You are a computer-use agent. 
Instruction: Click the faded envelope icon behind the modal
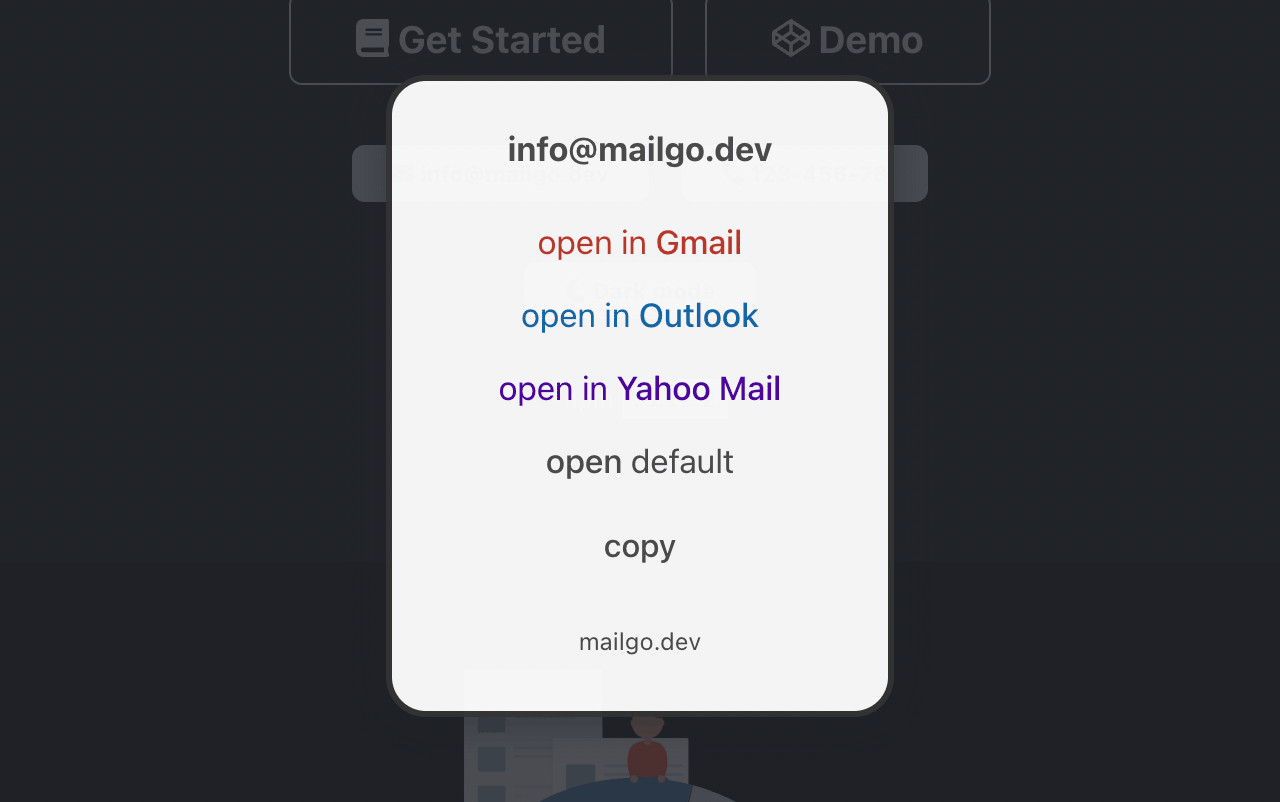click(x=402, y=174)
